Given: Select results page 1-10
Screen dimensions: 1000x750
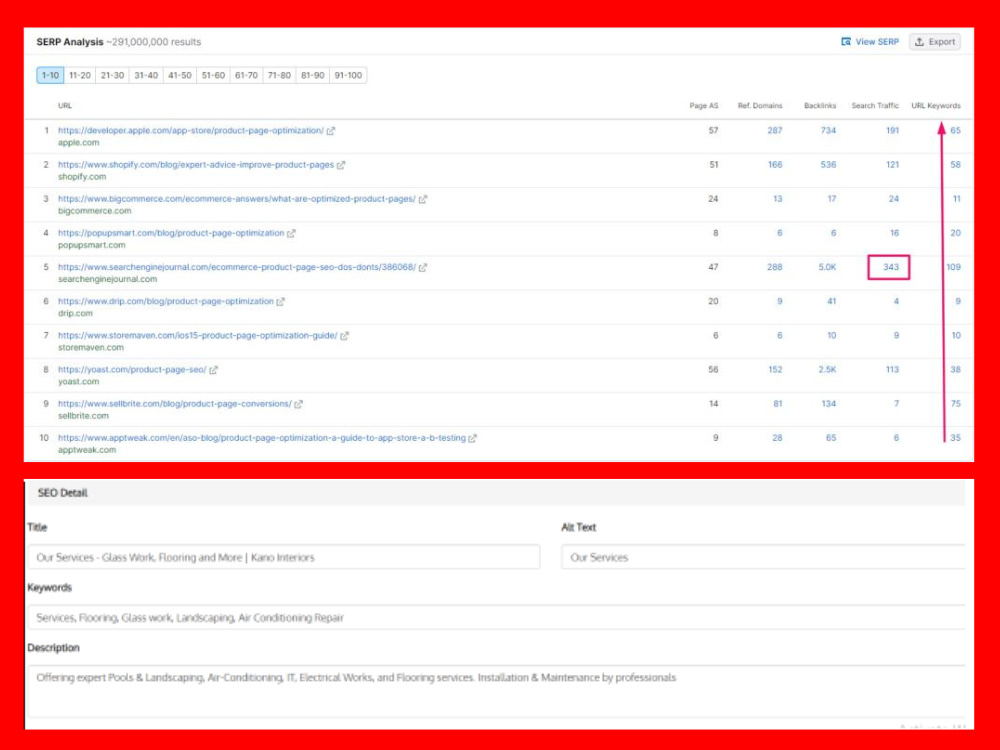Looking at the screenshot, I should click(x=50, y=75).
